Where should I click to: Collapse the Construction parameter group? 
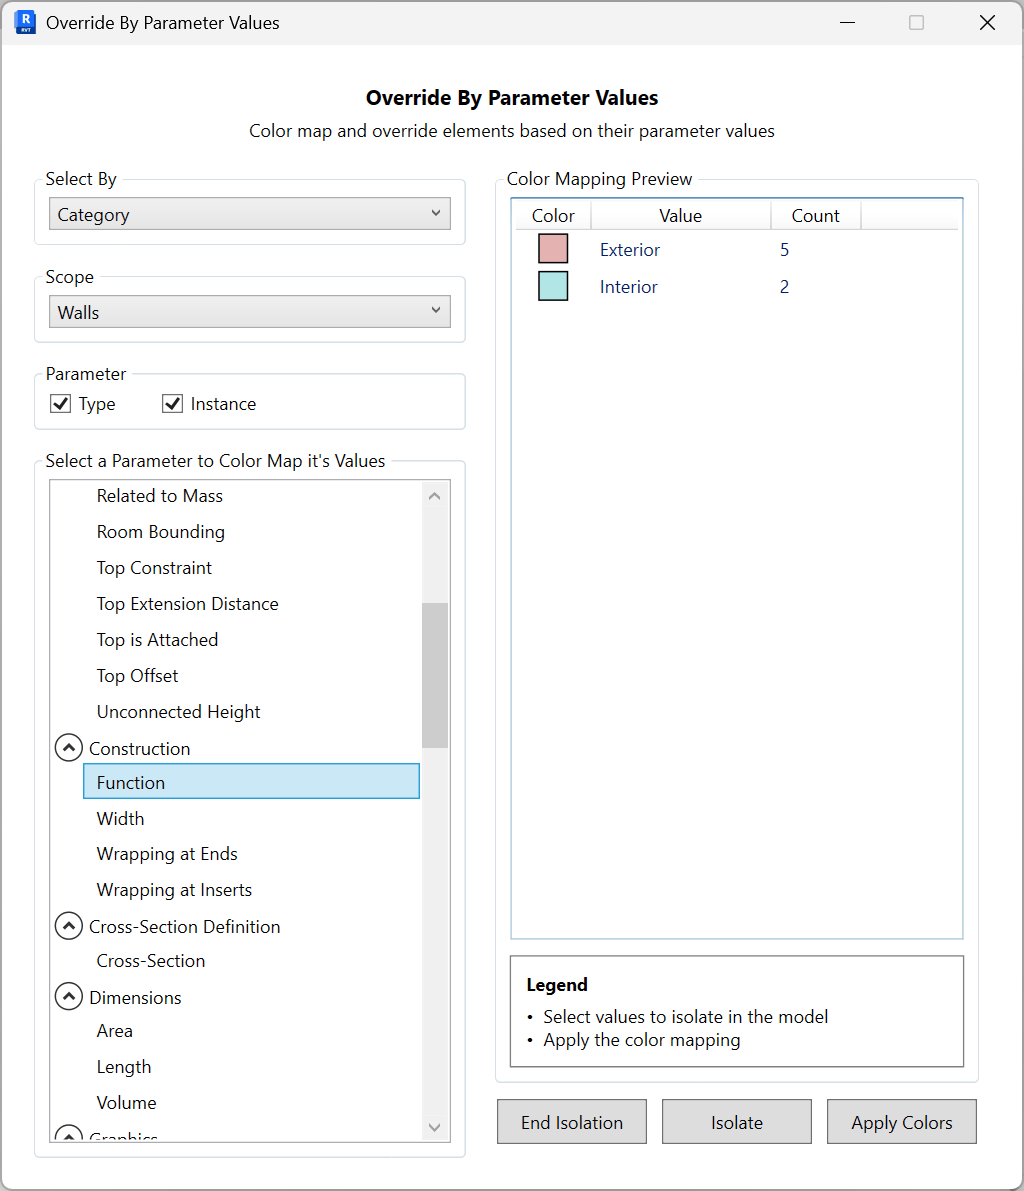coord(68,747)
